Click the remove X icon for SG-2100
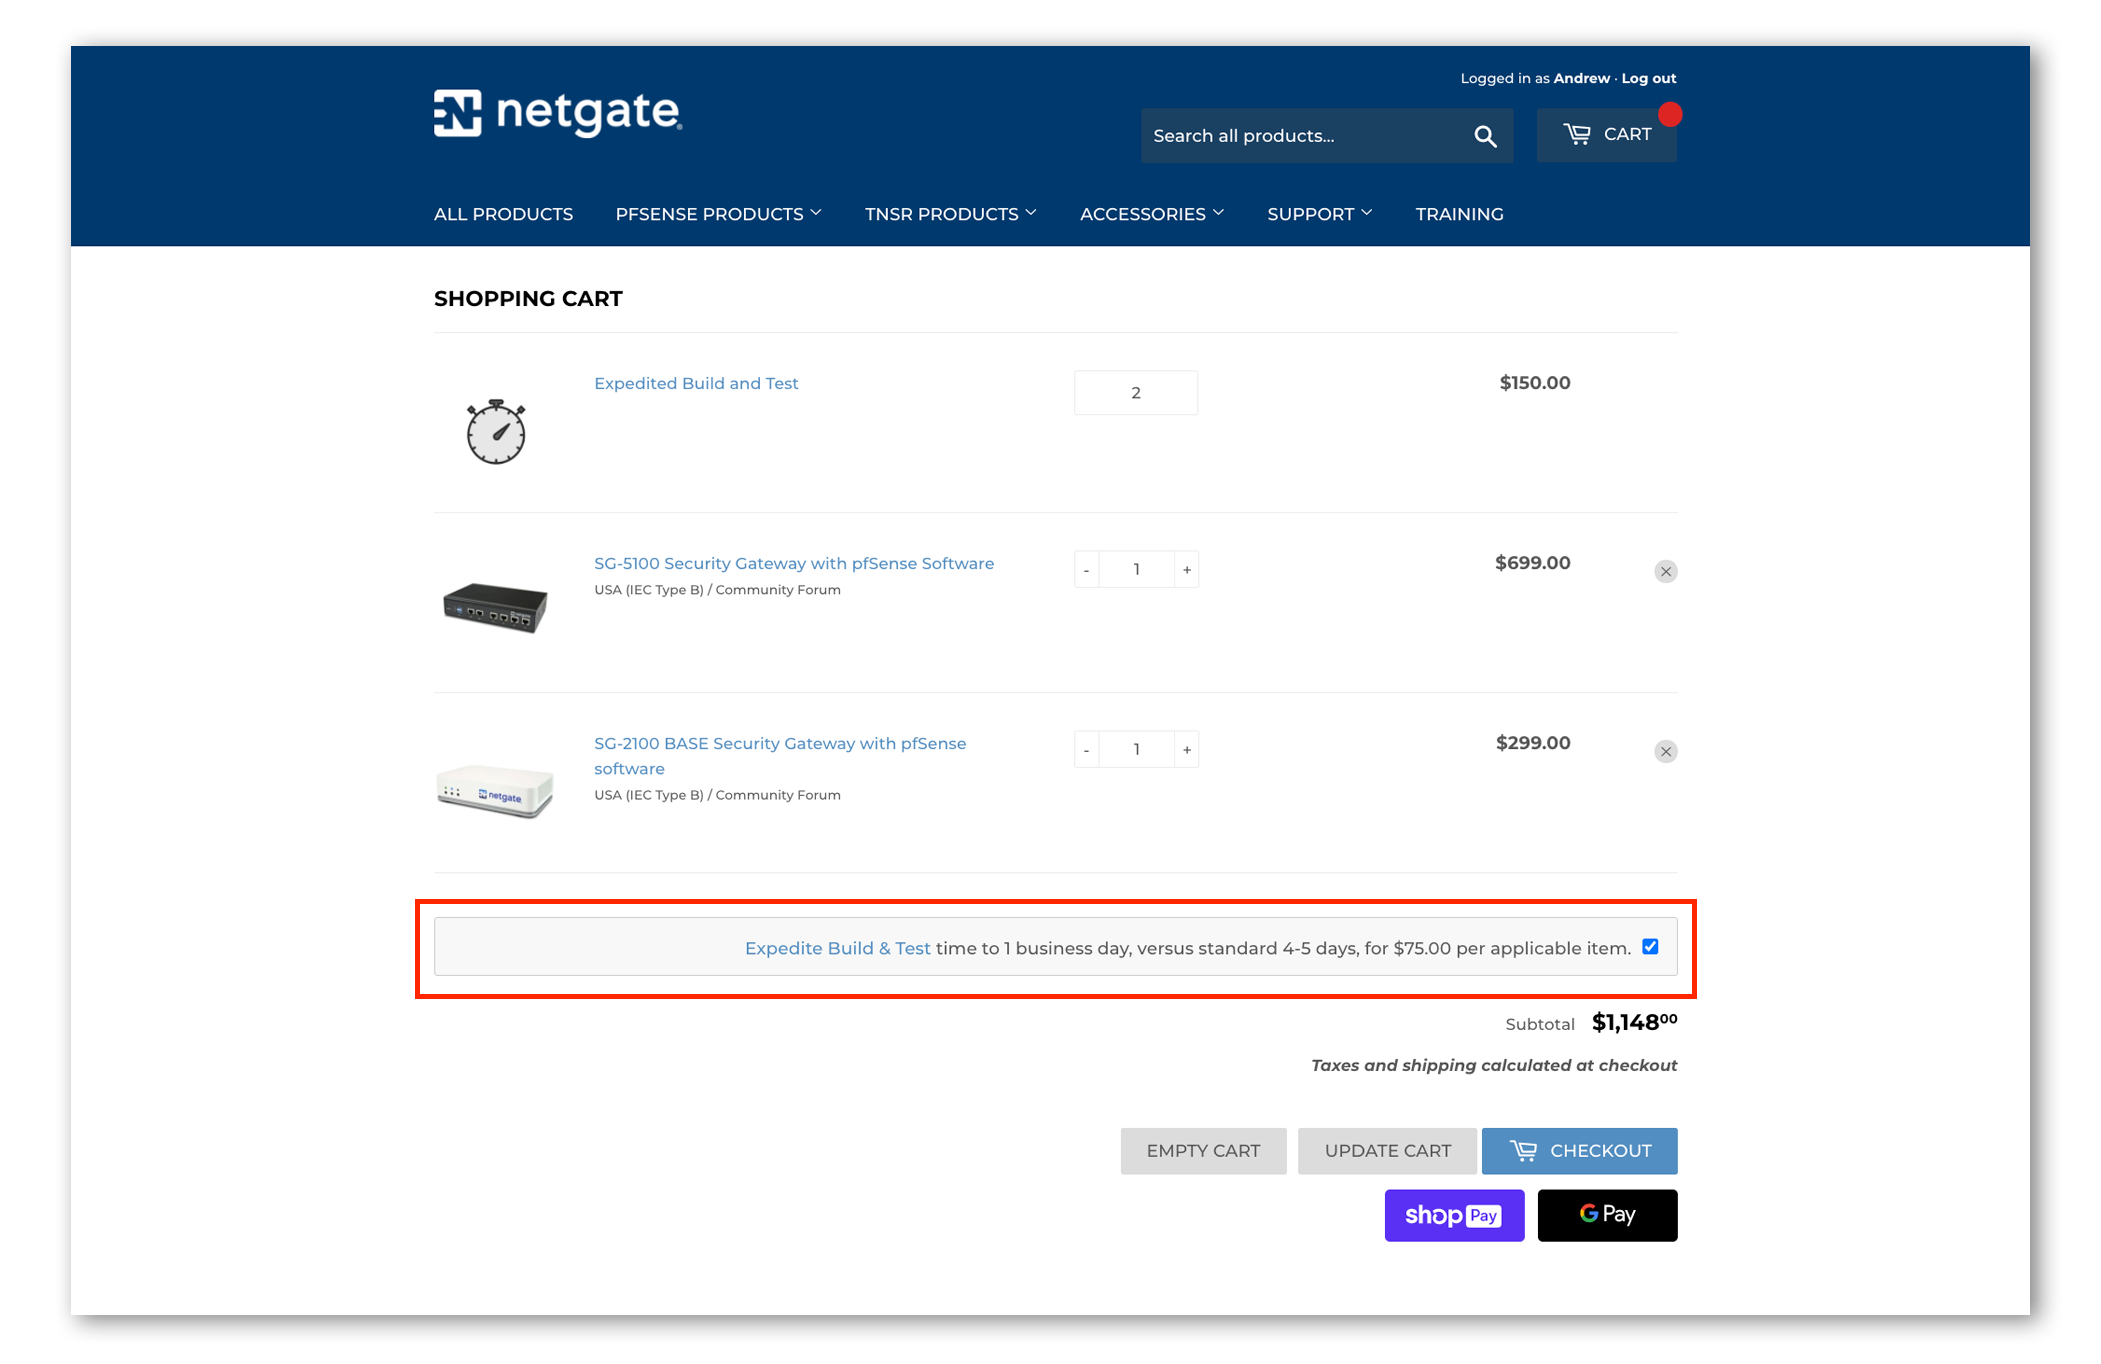 click(x=1663, y=750)
